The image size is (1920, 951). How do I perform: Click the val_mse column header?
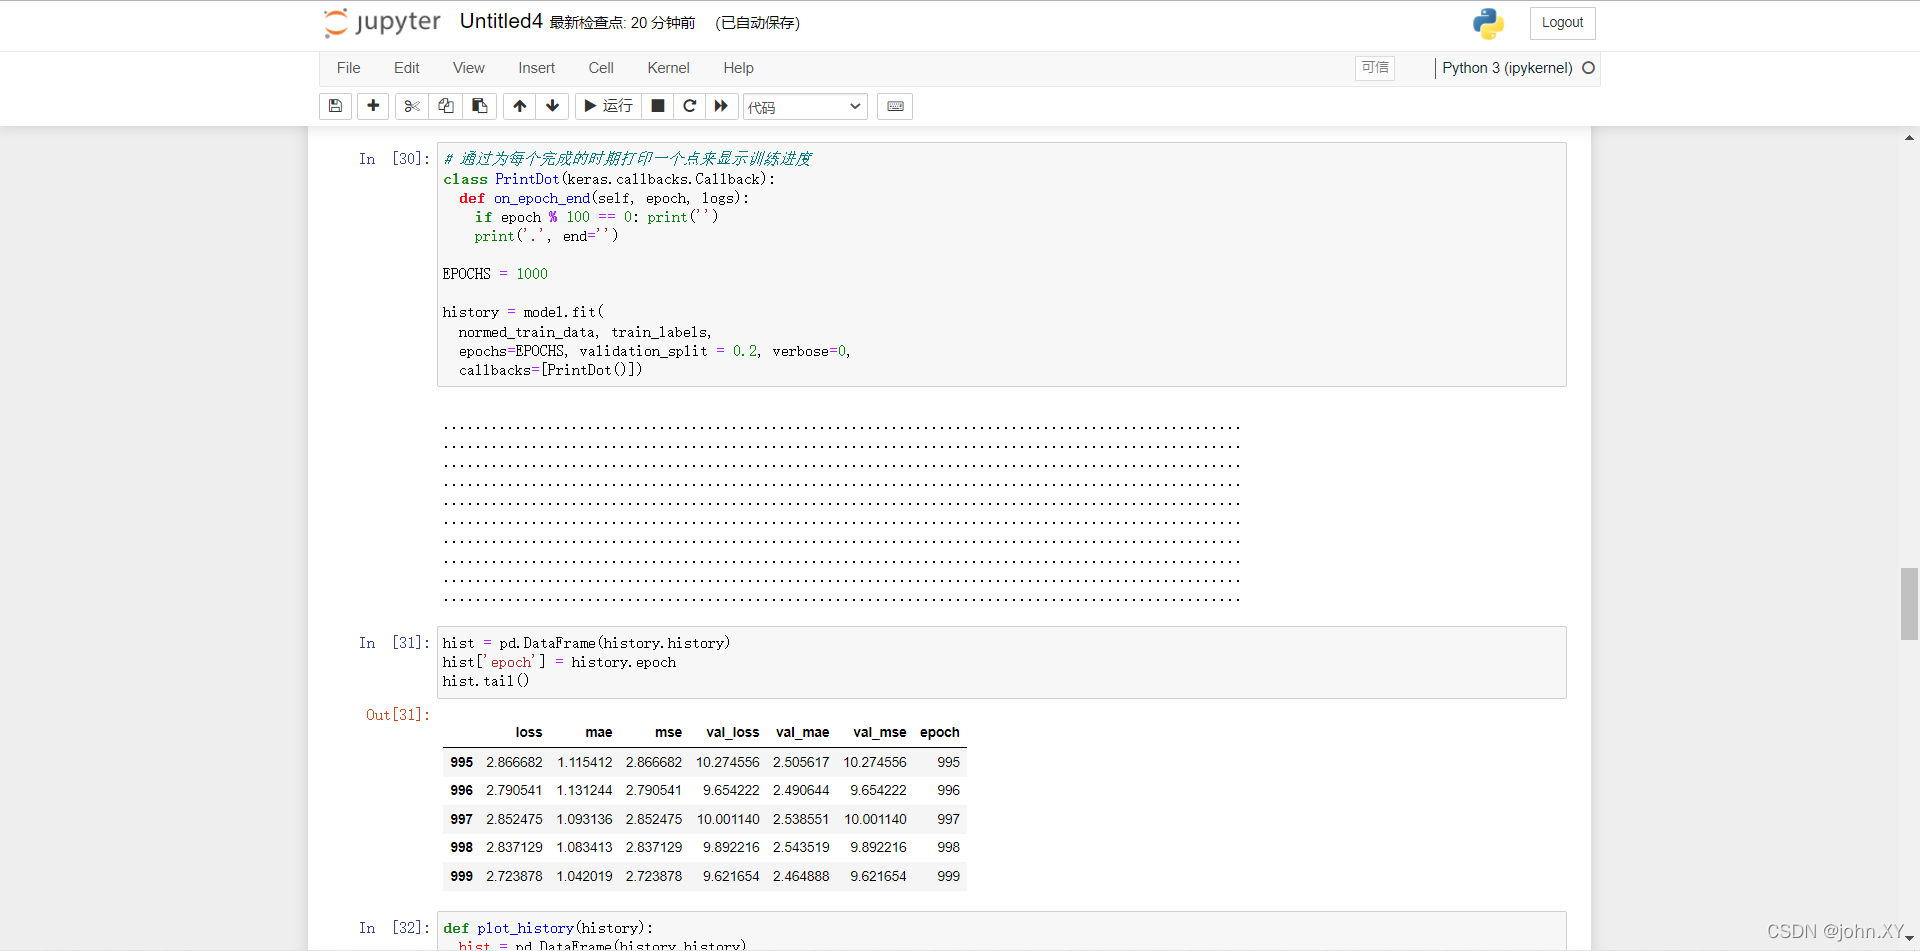click(879, 732)
